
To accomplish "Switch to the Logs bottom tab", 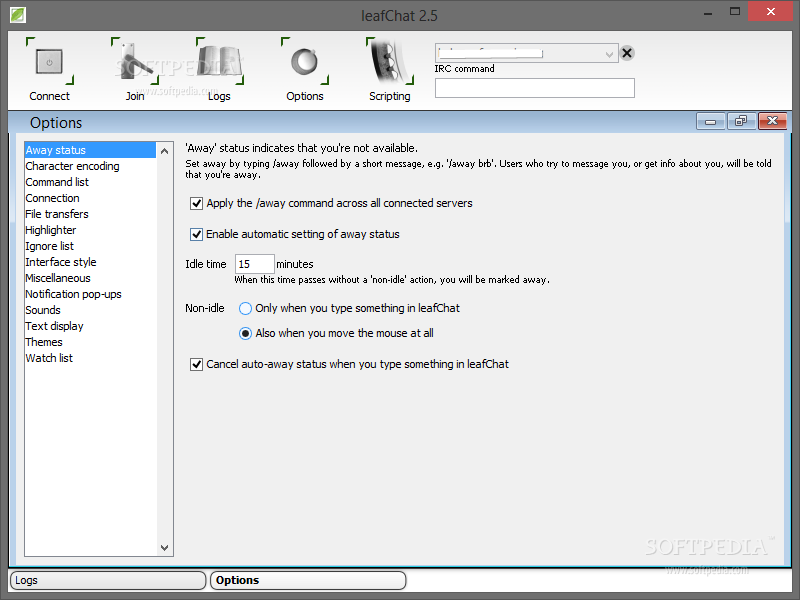I will tap(108, 580).
